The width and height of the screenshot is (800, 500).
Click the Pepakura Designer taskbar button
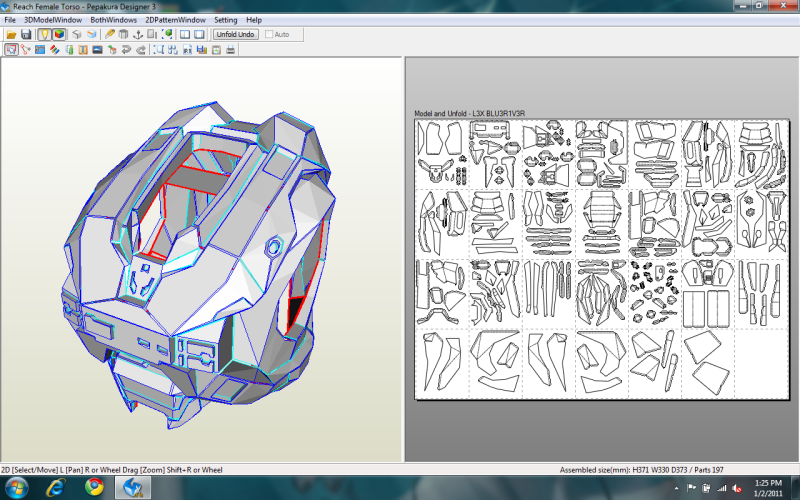[132, 488]
